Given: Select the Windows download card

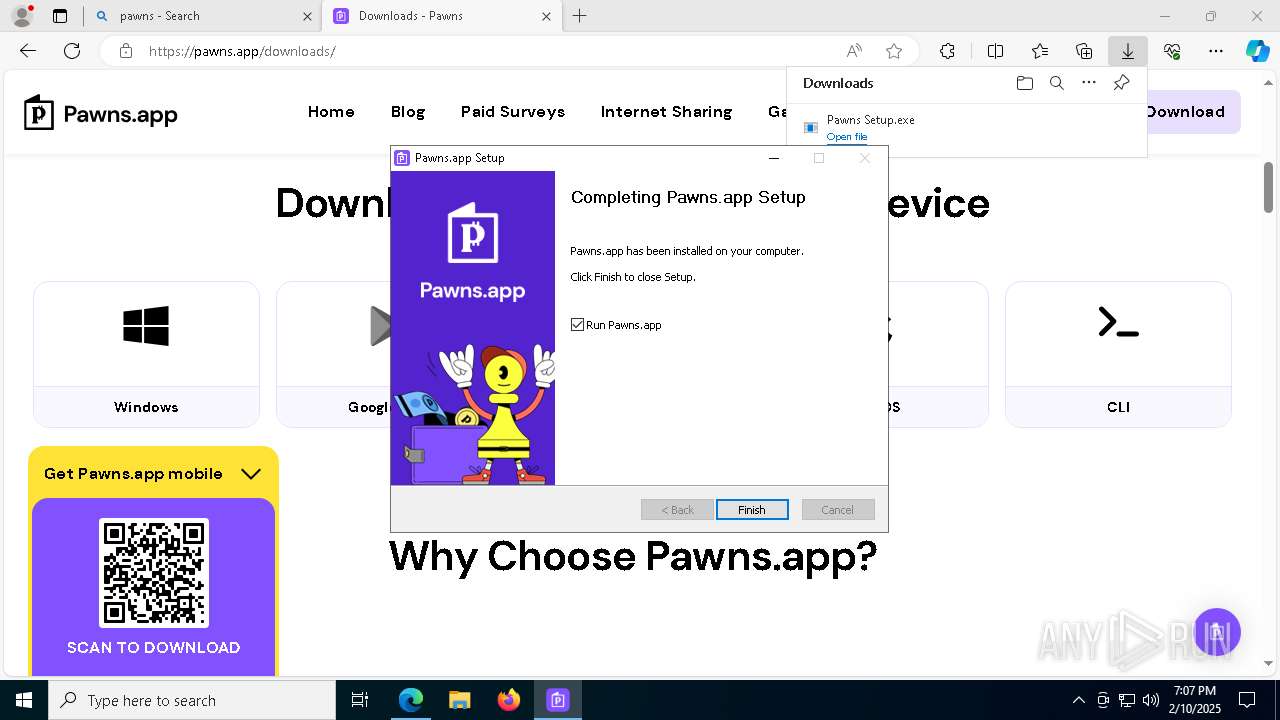Looking at the screenshot, I should point(146,354).
